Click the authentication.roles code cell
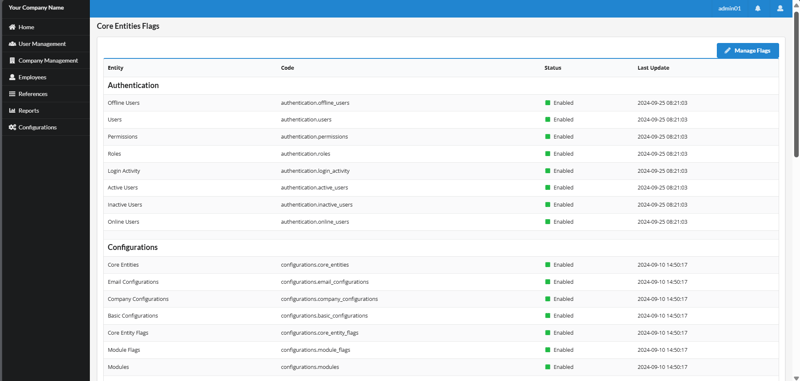This screenshot has width=800, height=381. coord(306,154)
